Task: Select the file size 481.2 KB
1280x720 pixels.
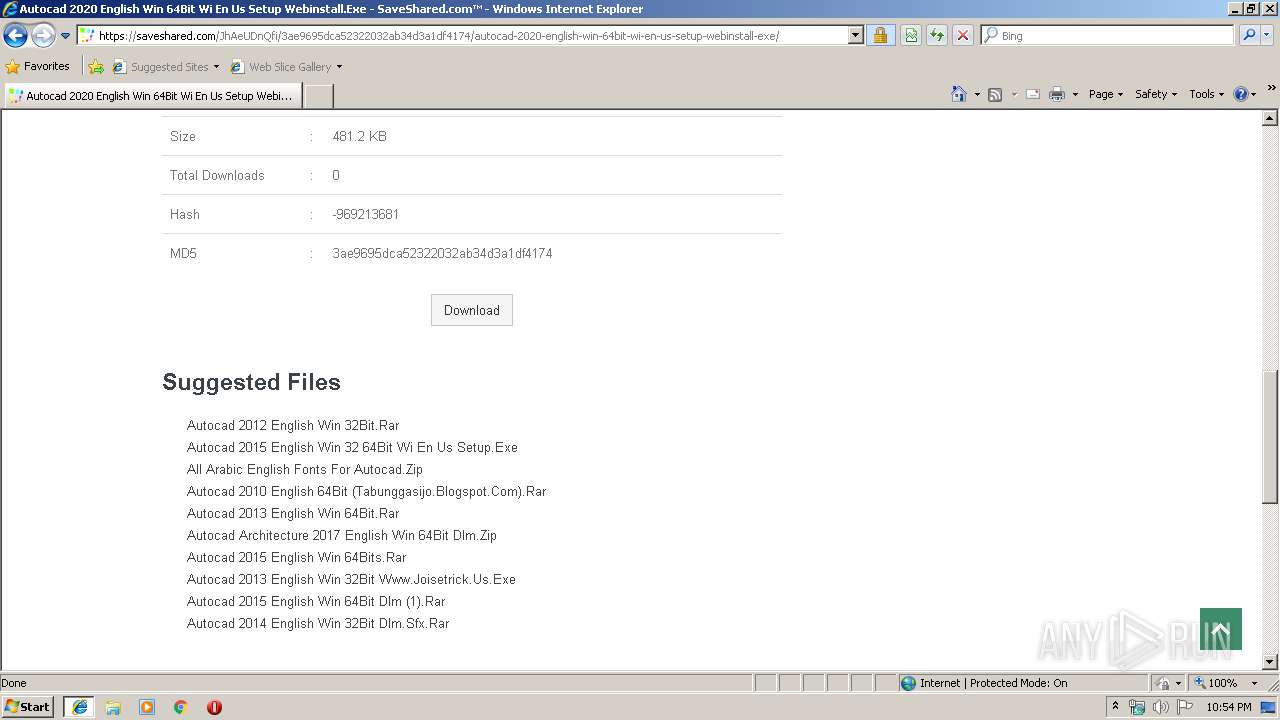Action: [x=359, y=136]
